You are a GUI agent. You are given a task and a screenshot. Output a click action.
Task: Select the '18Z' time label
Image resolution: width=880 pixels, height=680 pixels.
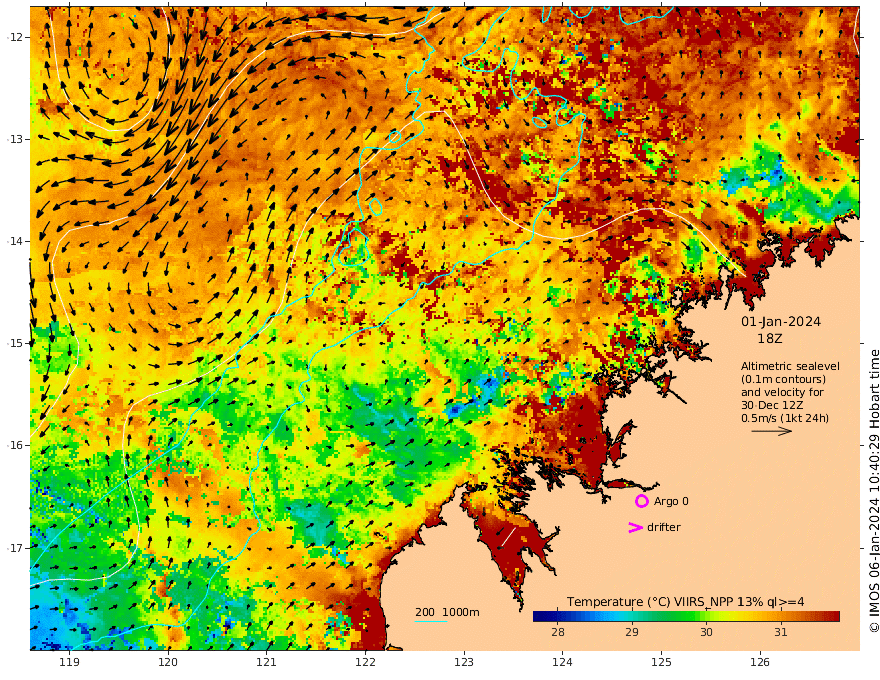click(x=769, y=338)
